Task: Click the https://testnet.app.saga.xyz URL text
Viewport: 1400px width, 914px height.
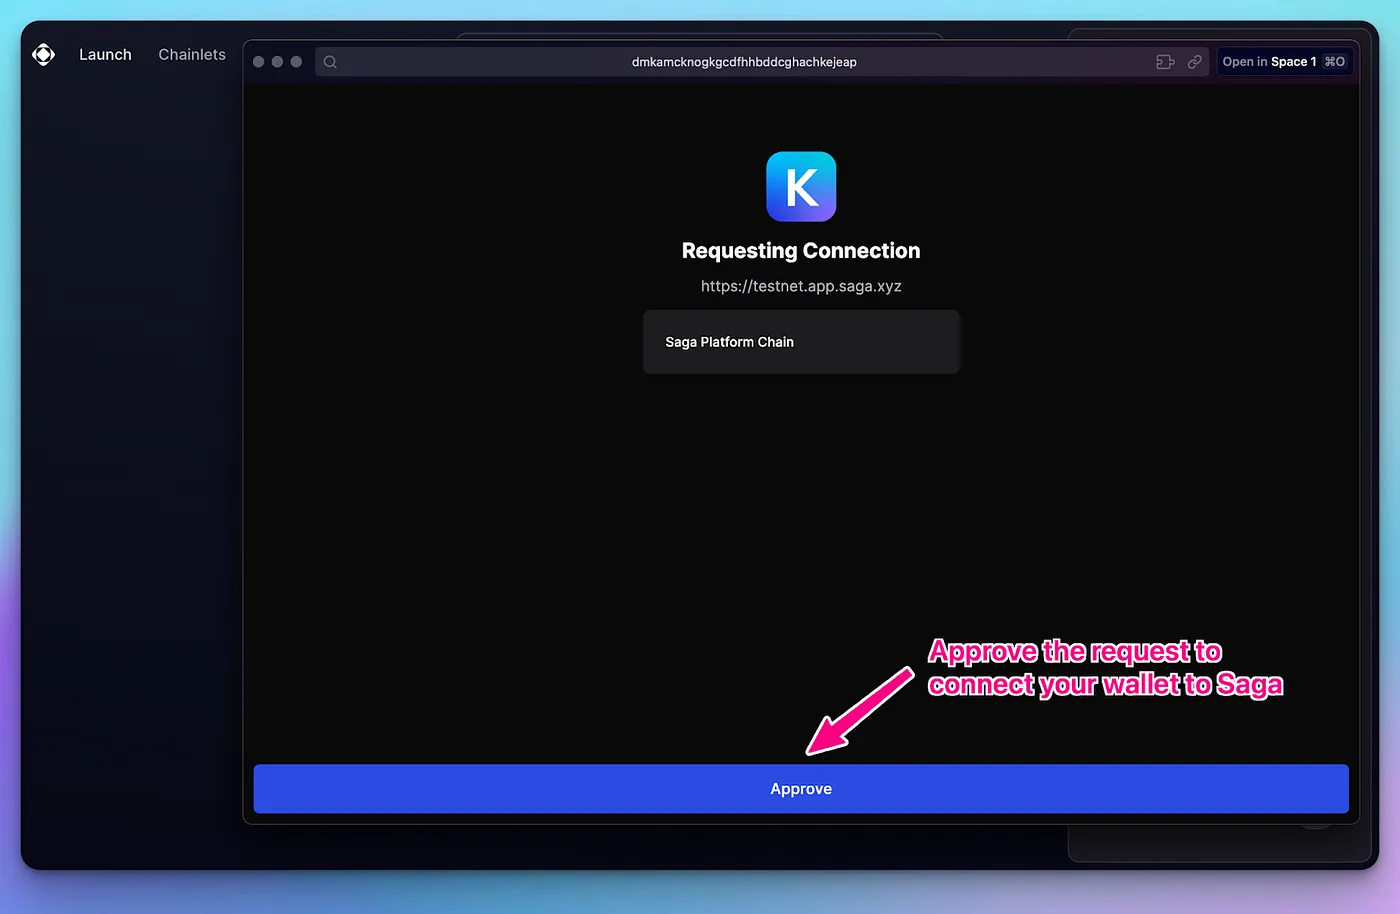Action: coord(801,286)
